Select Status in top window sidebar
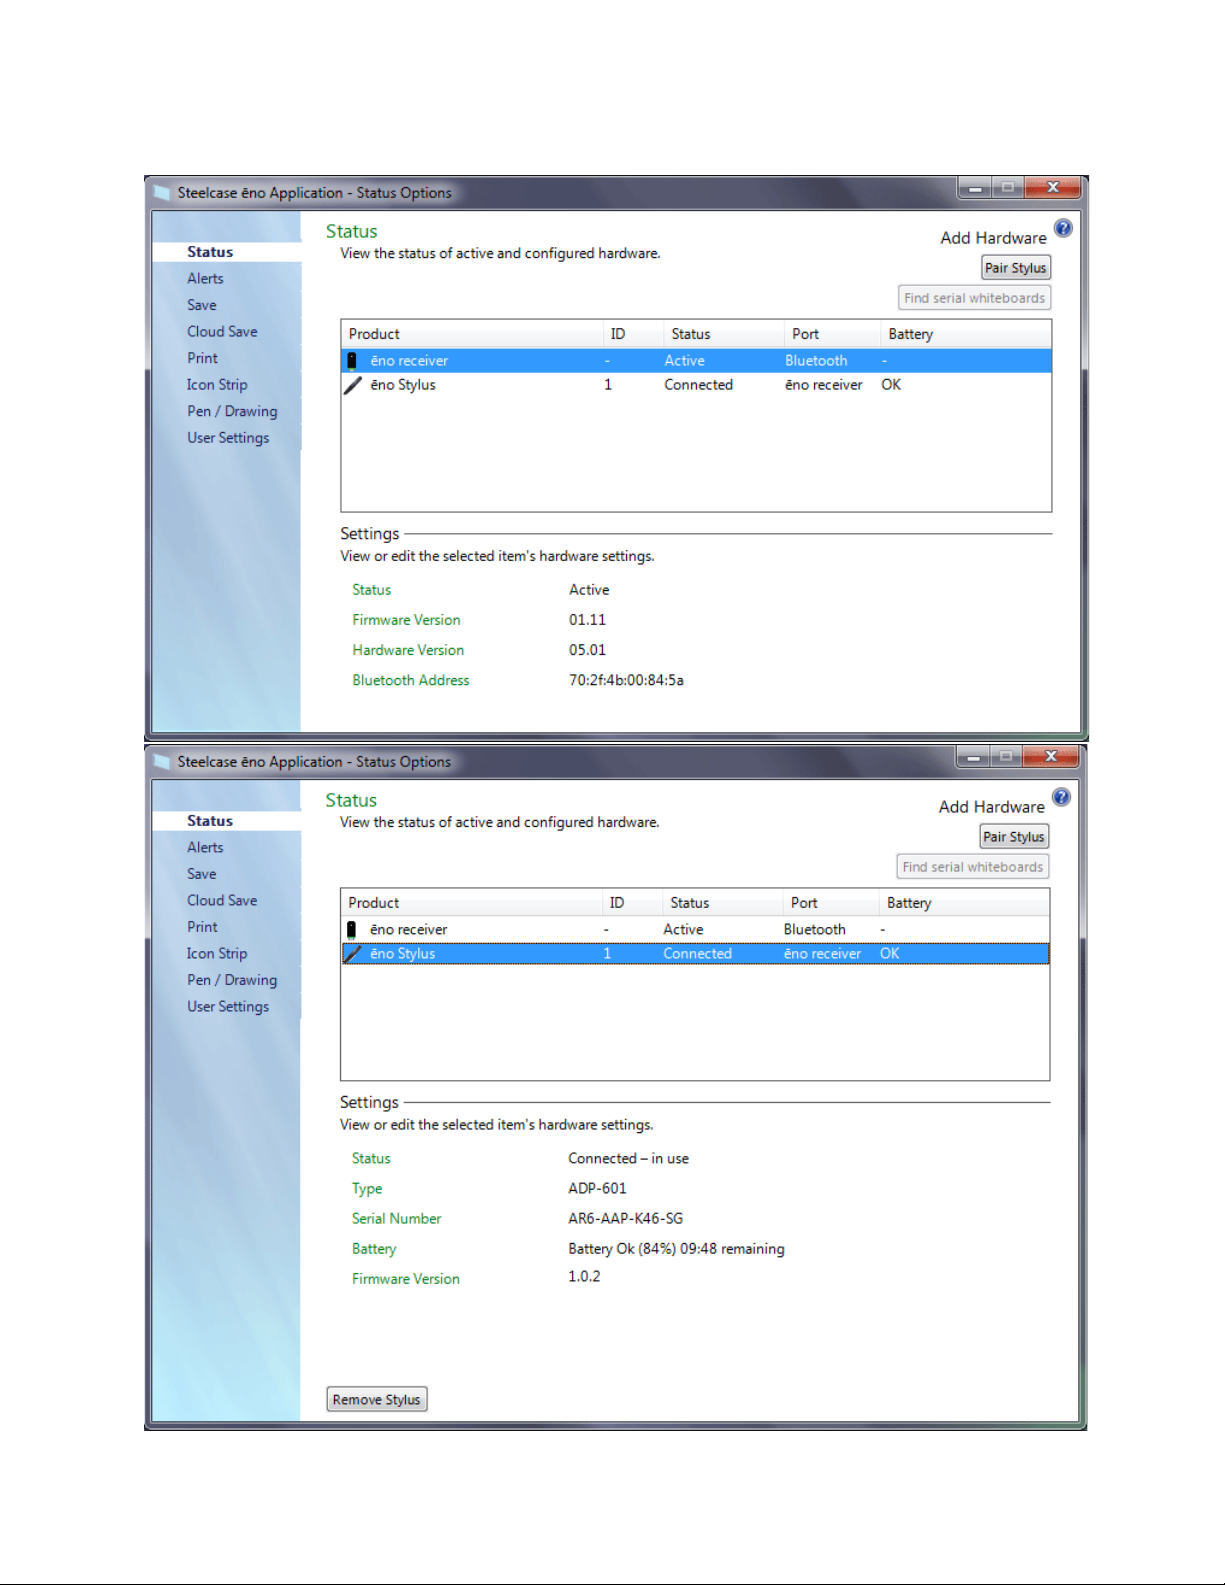 pyautogui.click(x=227, y=252)
